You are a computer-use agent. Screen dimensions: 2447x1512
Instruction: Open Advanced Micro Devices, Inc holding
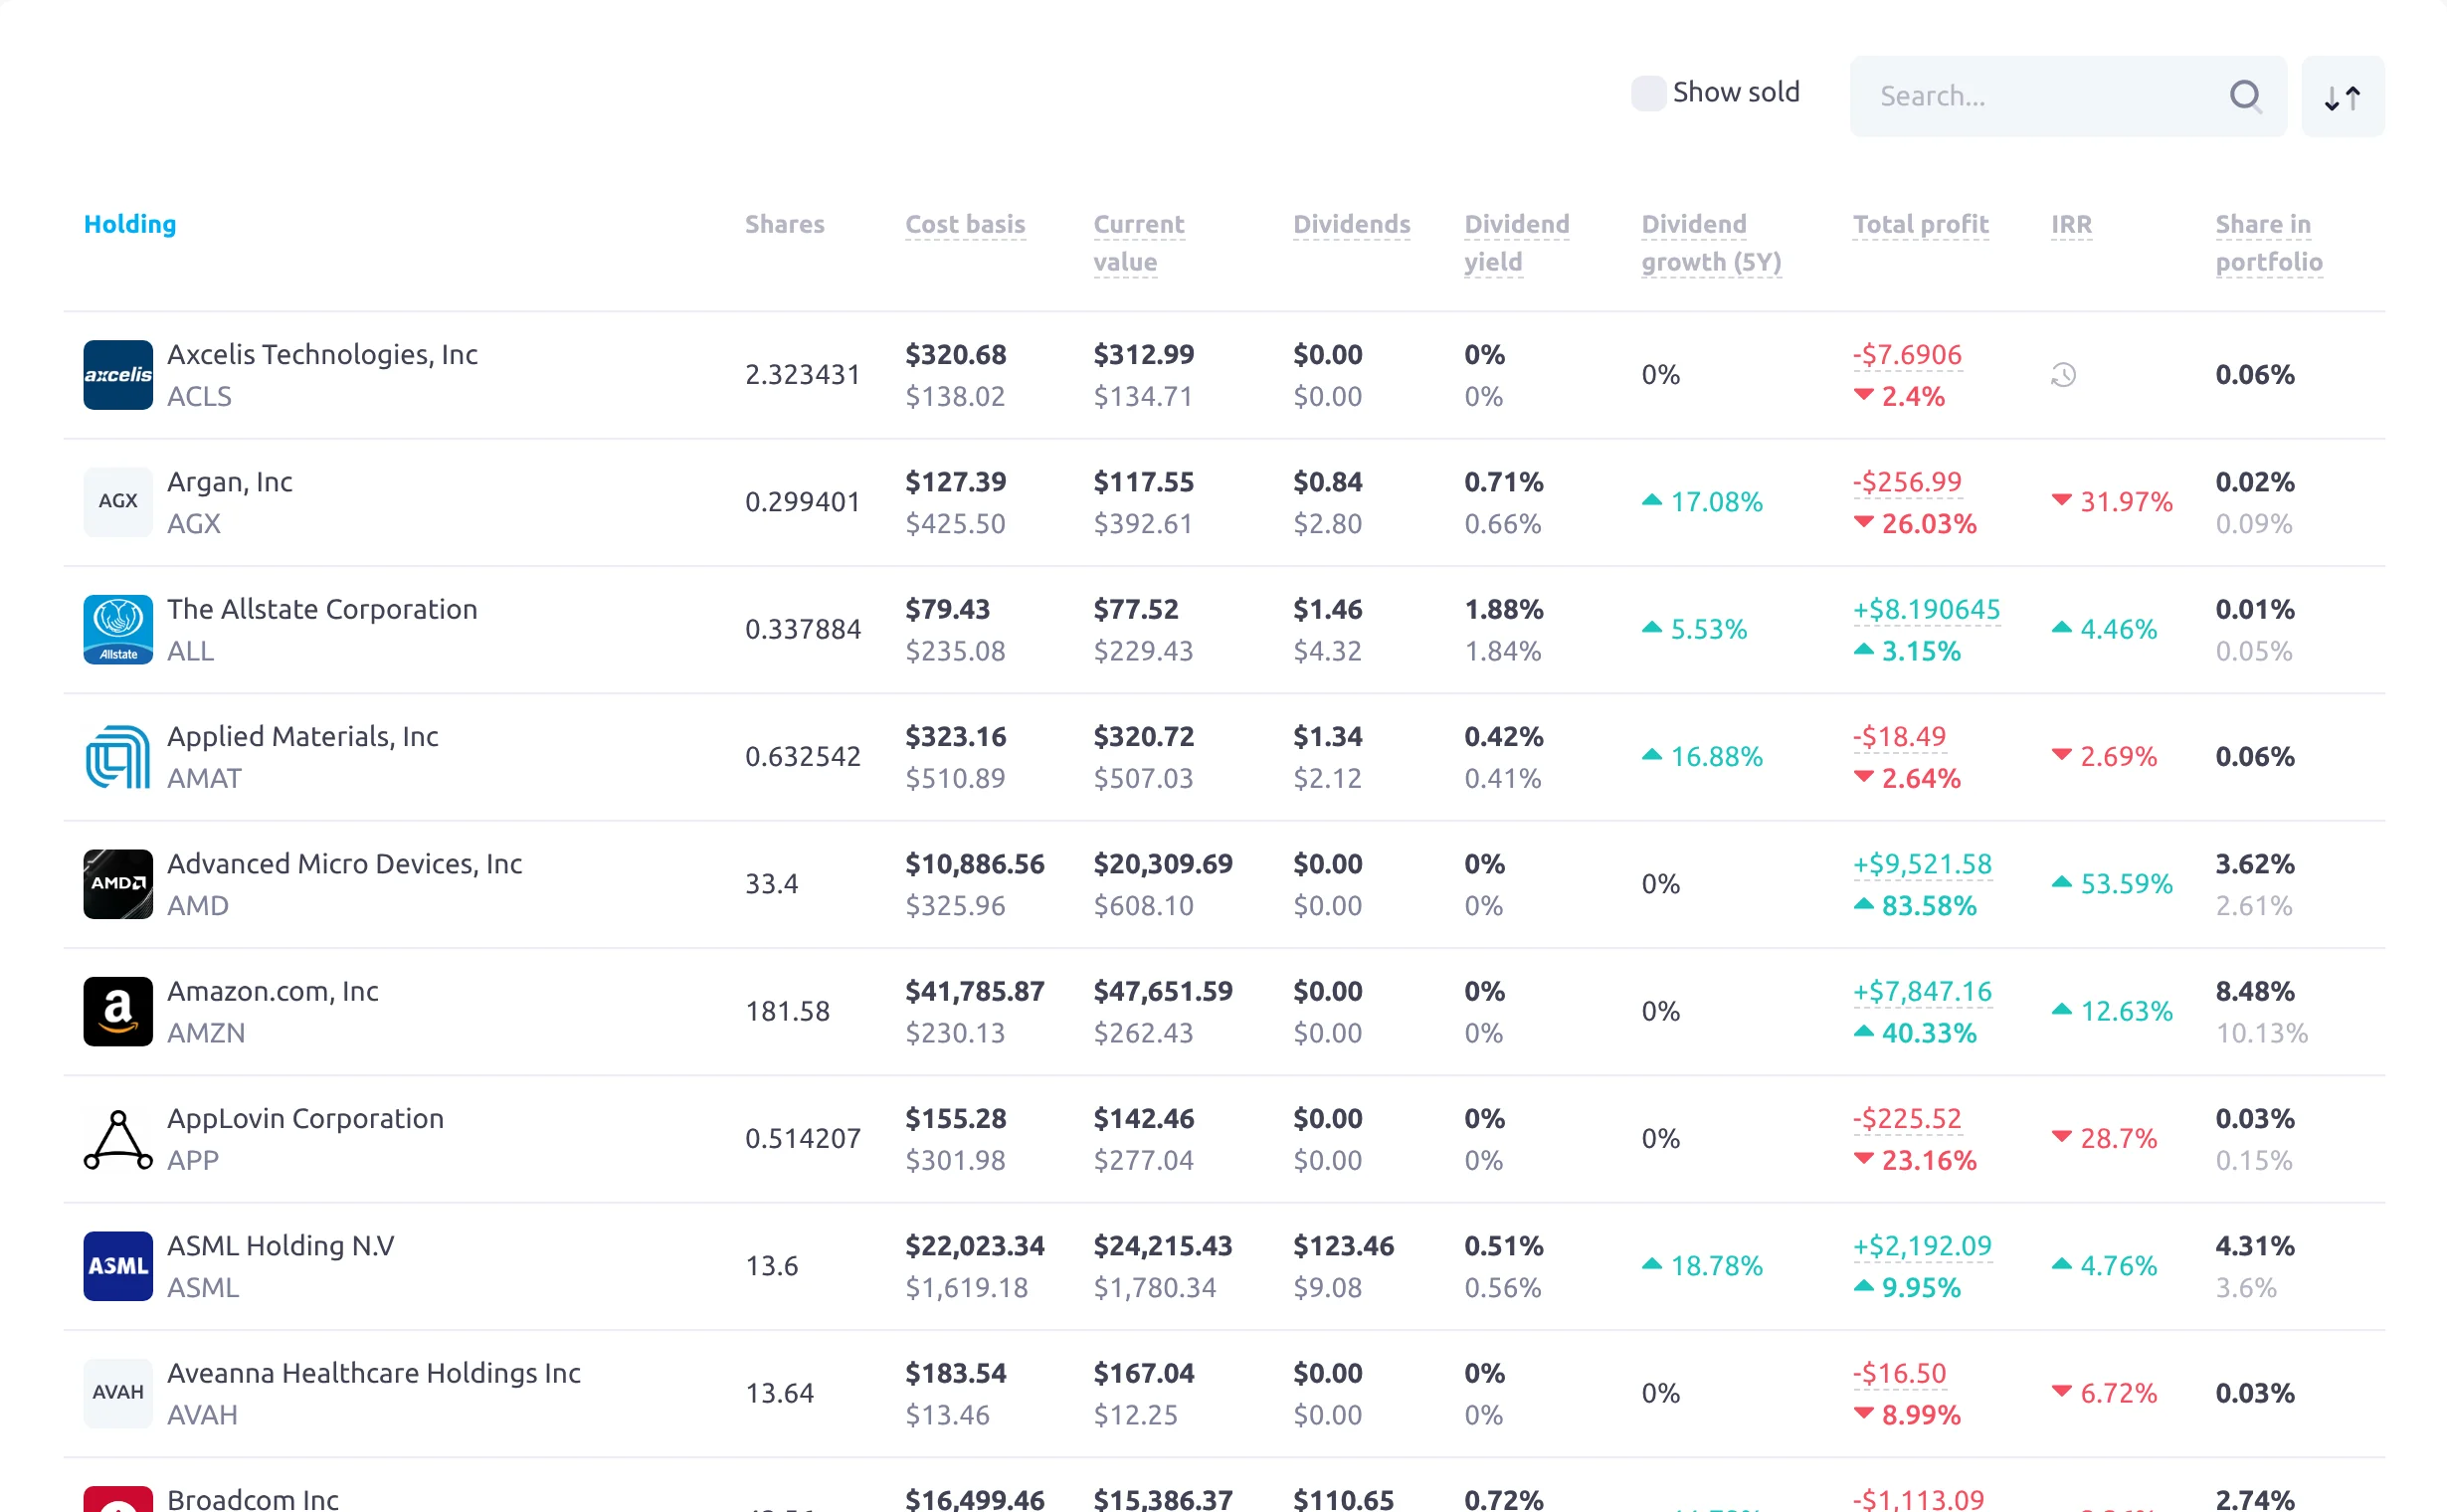[345, 864]
